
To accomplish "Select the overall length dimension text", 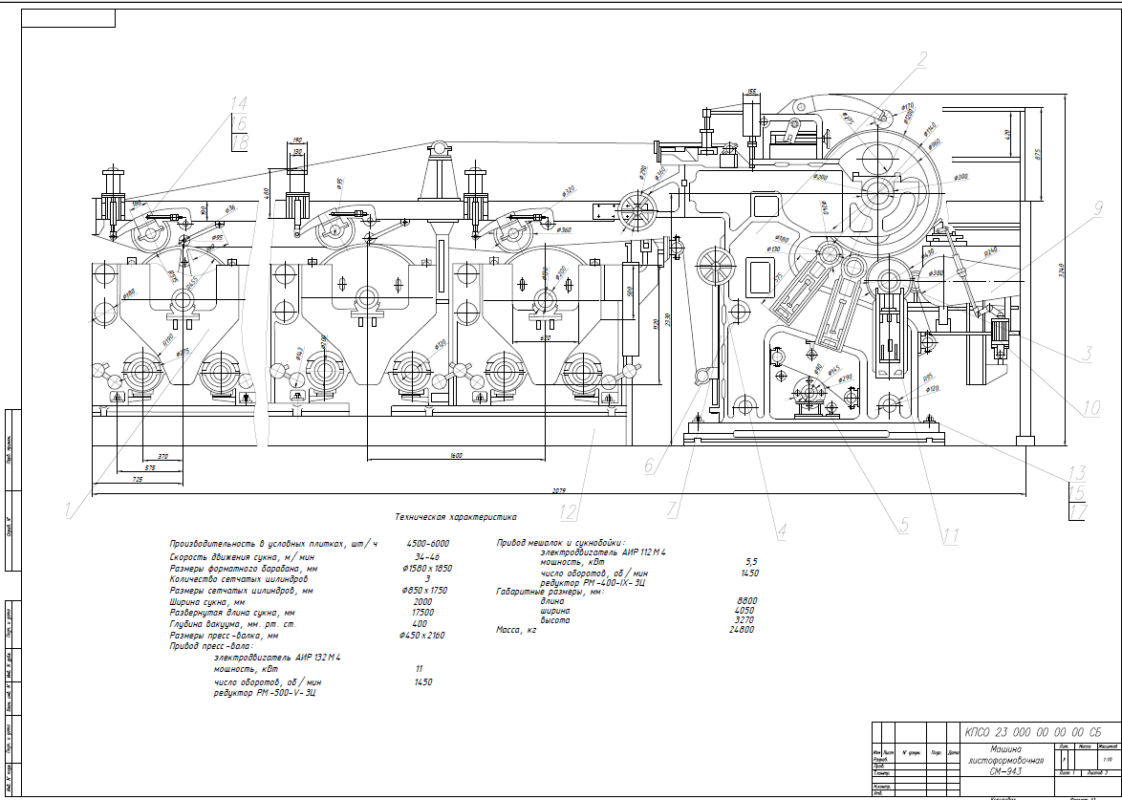I will coord(559,491).
